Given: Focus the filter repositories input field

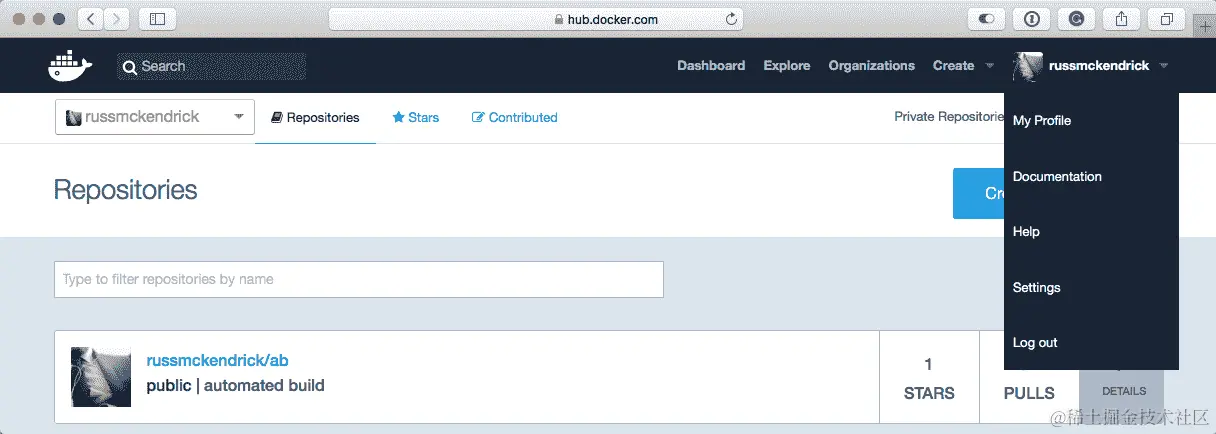Looking at the screenshot, I should click(x=359, y=280).
